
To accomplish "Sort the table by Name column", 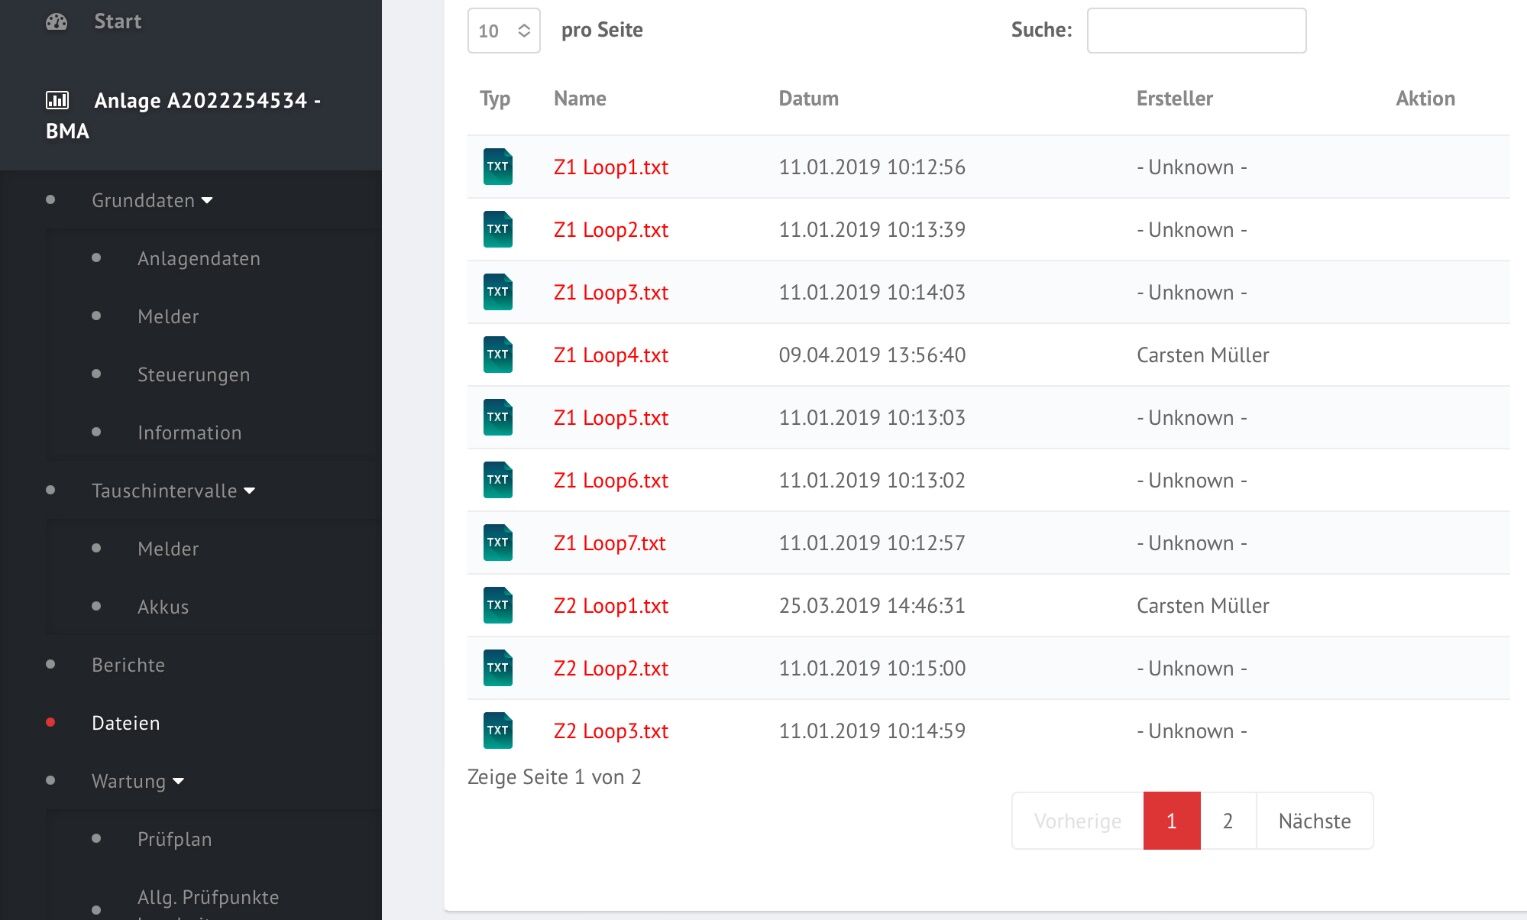I will 580,98.
